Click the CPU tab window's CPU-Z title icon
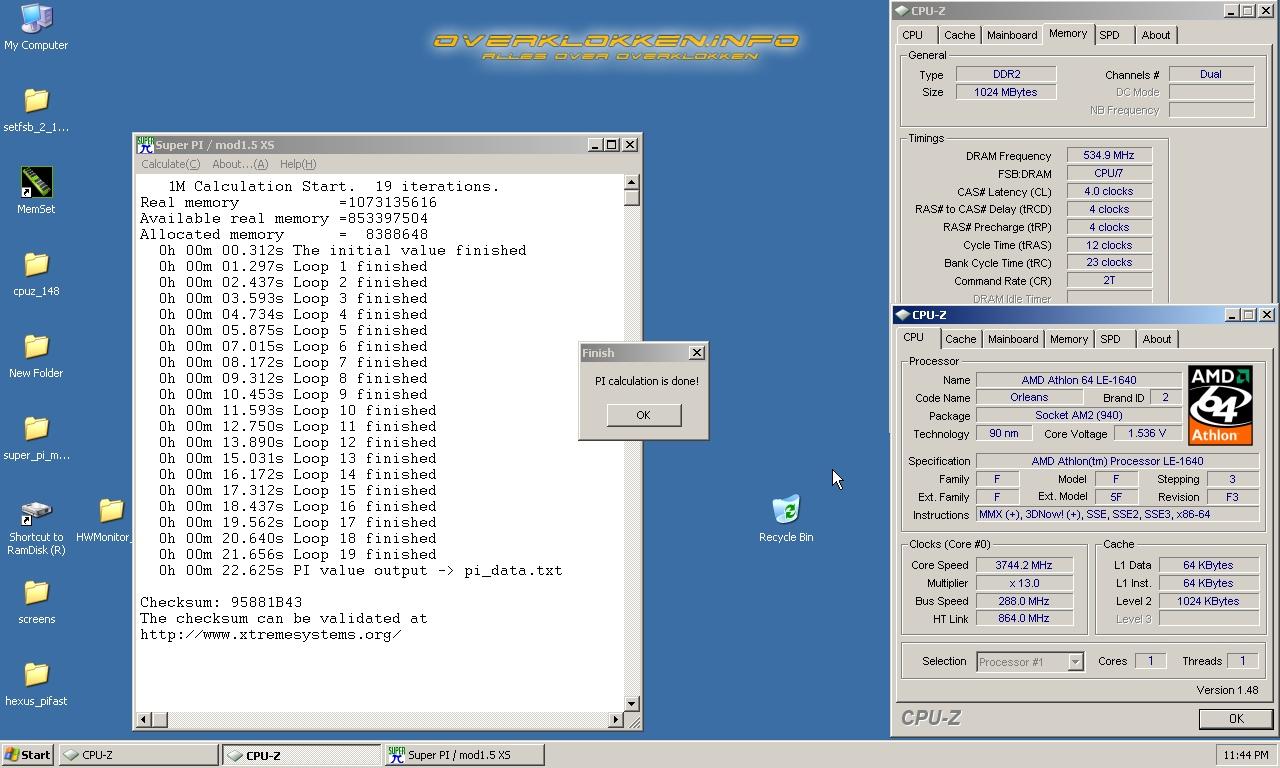Viewport: 1280px width, 768px height. click(901, 315)
